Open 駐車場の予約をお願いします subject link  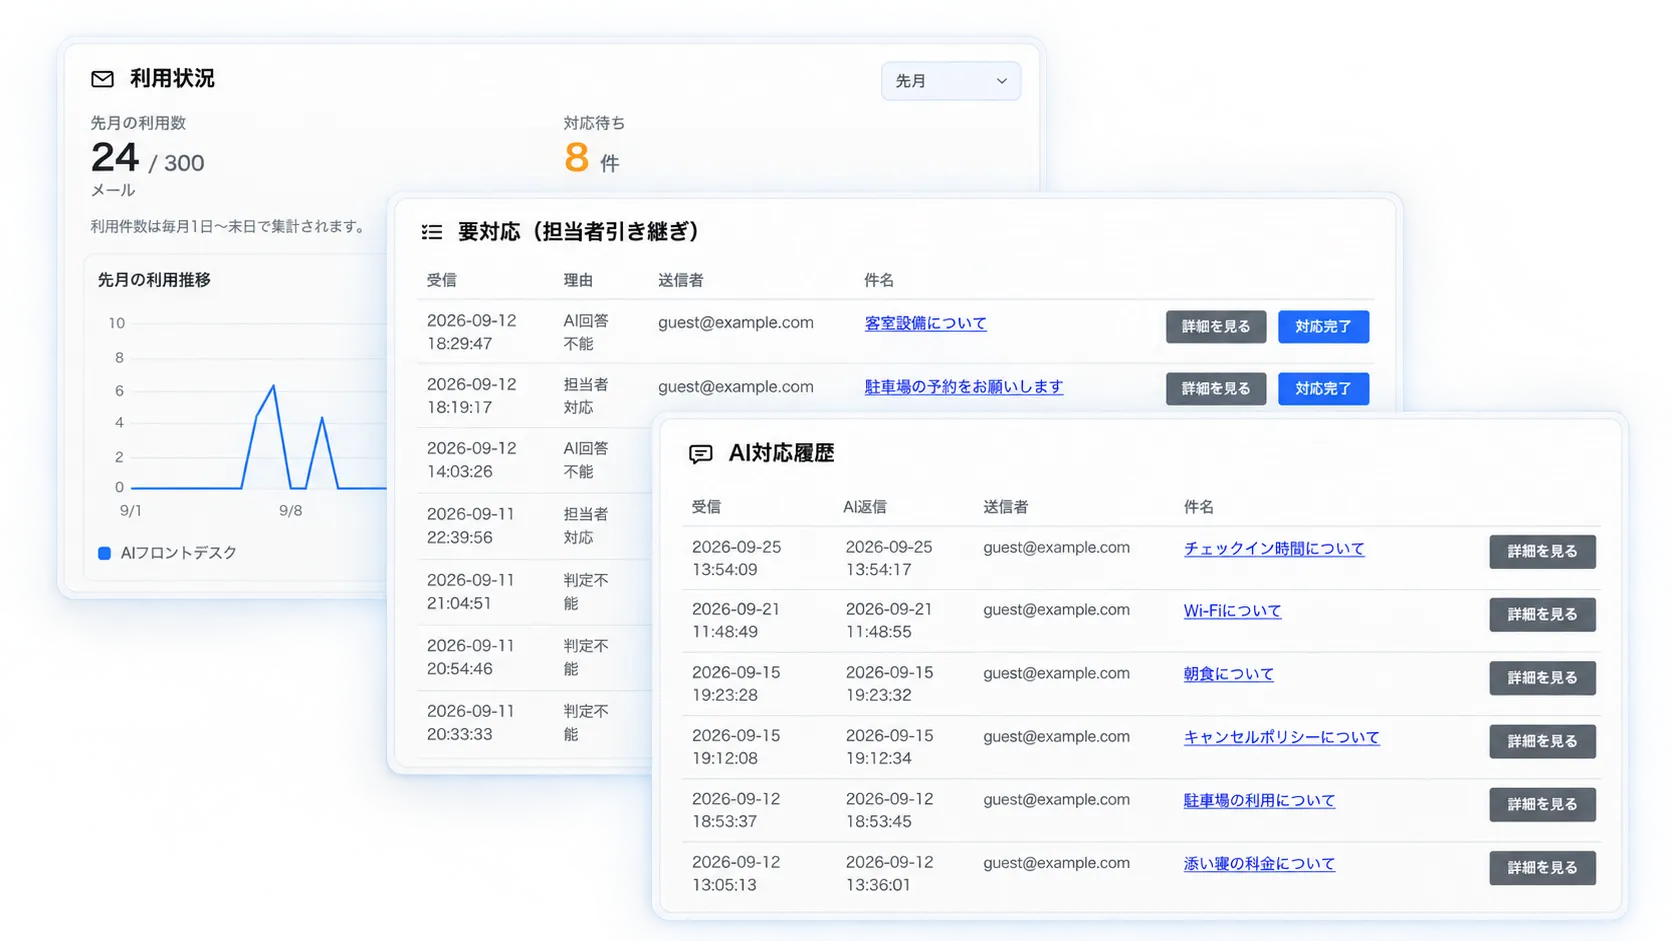(963, 387)
